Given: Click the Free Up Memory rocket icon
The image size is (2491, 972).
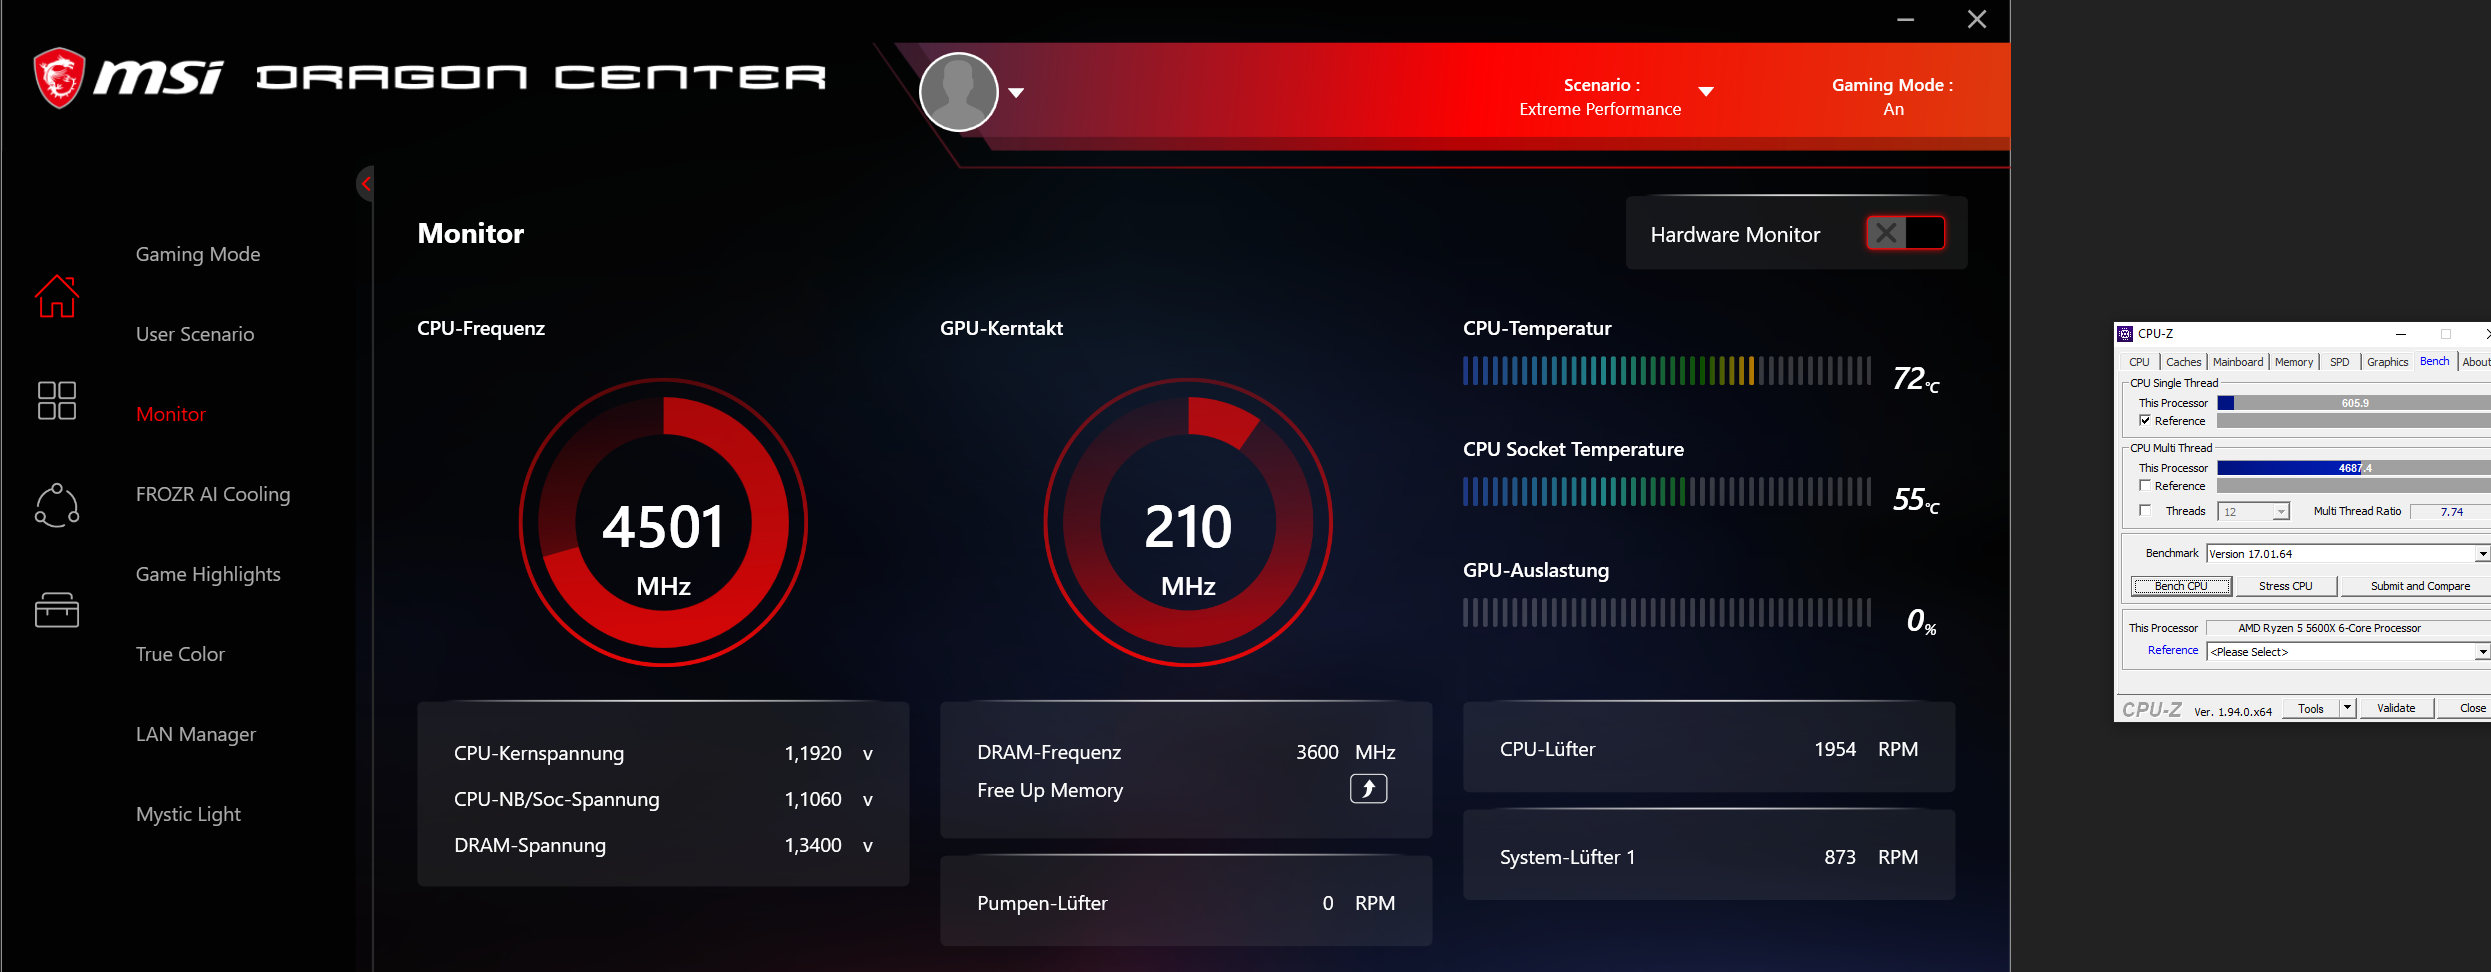Looking at the screenshot, I should pos(1368,789).
